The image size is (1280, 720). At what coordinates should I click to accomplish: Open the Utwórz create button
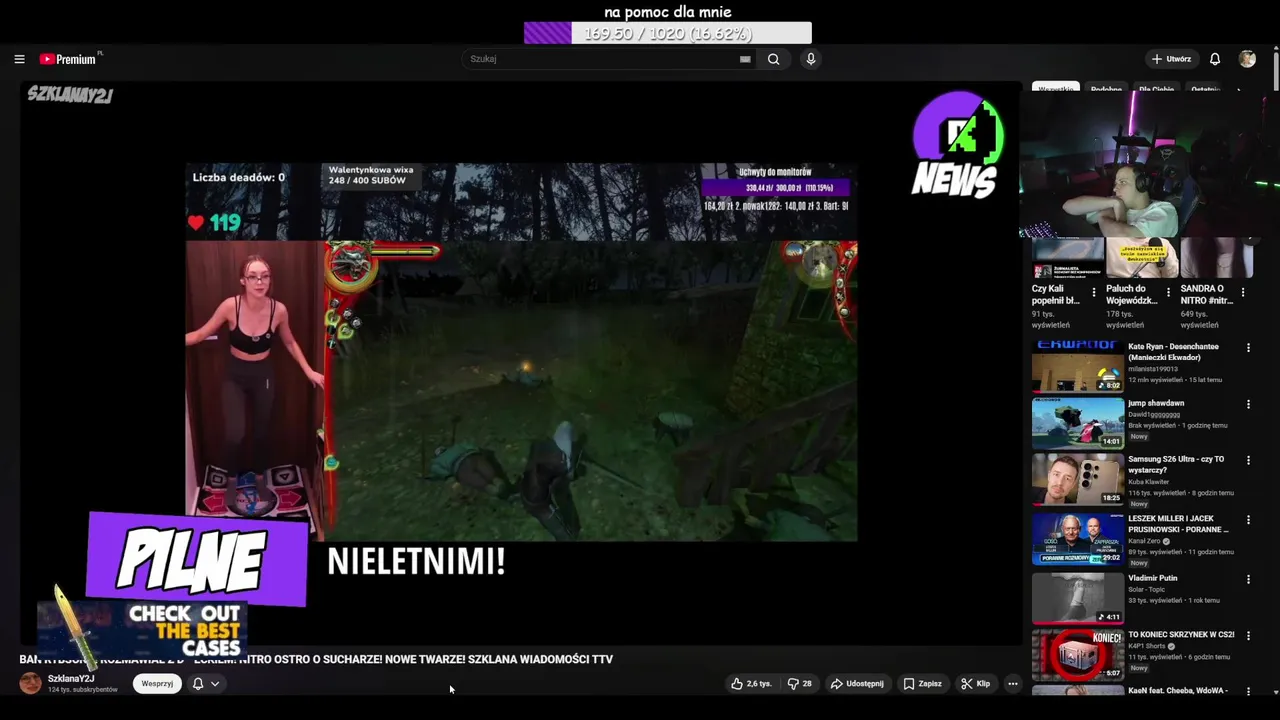1171,59
